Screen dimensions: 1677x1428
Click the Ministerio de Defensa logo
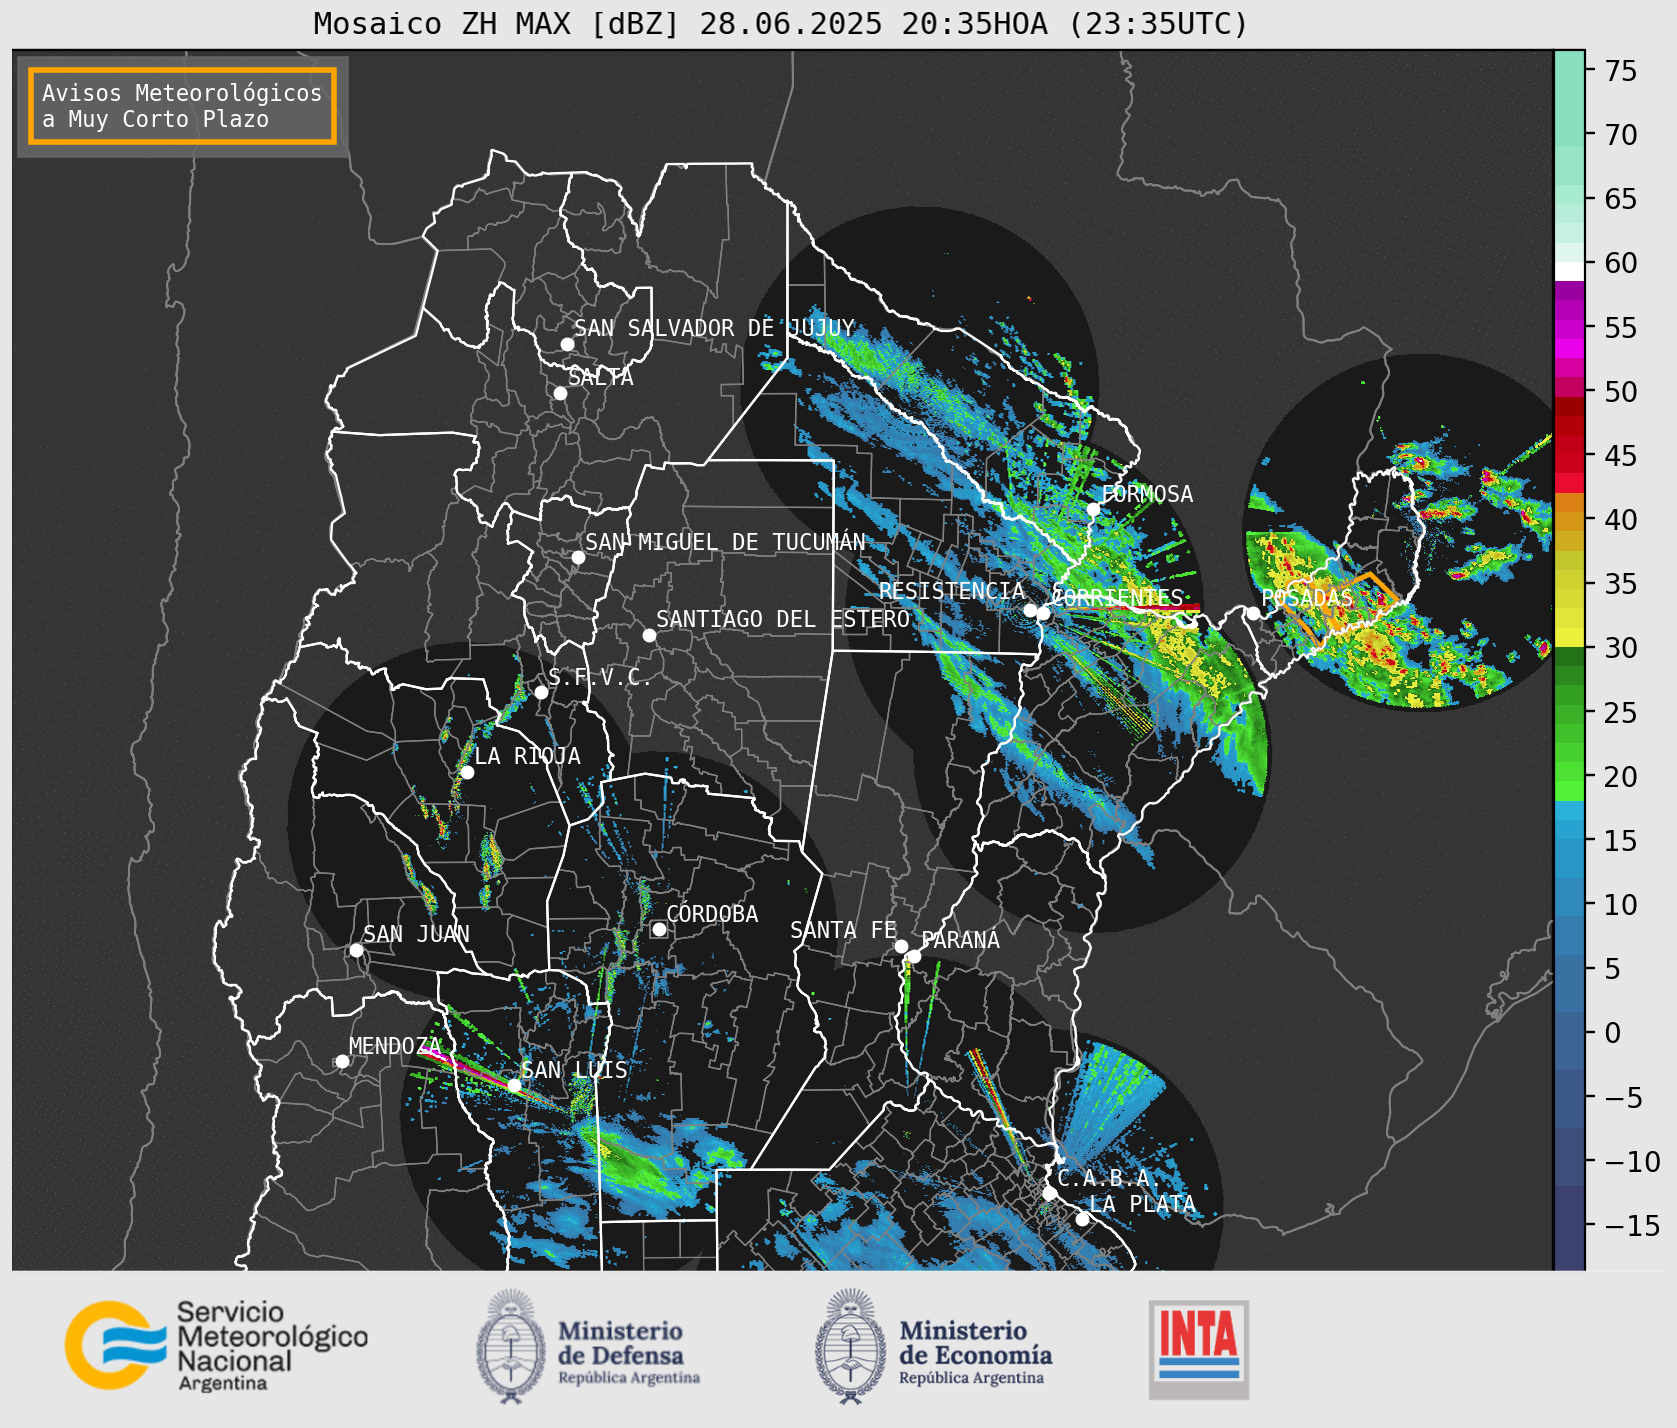point(588,1346)
